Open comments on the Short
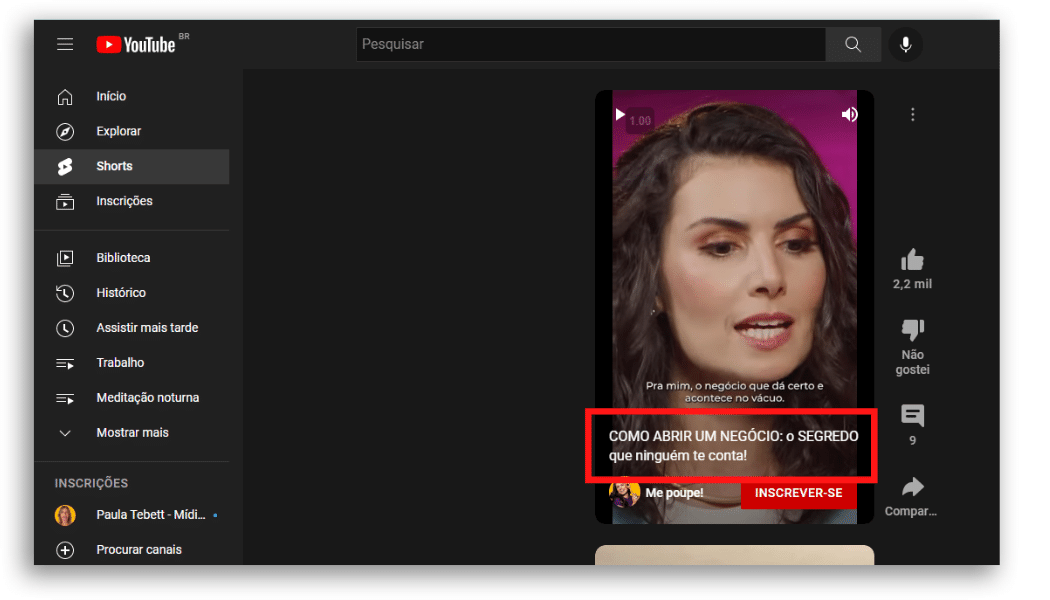 click(x=912, y=415)
